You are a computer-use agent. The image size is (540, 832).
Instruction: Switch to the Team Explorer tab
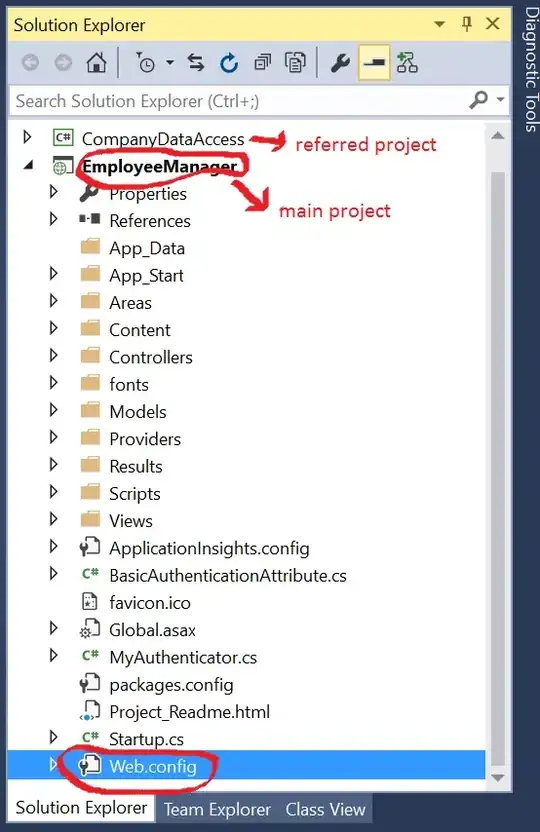point(217,809)
